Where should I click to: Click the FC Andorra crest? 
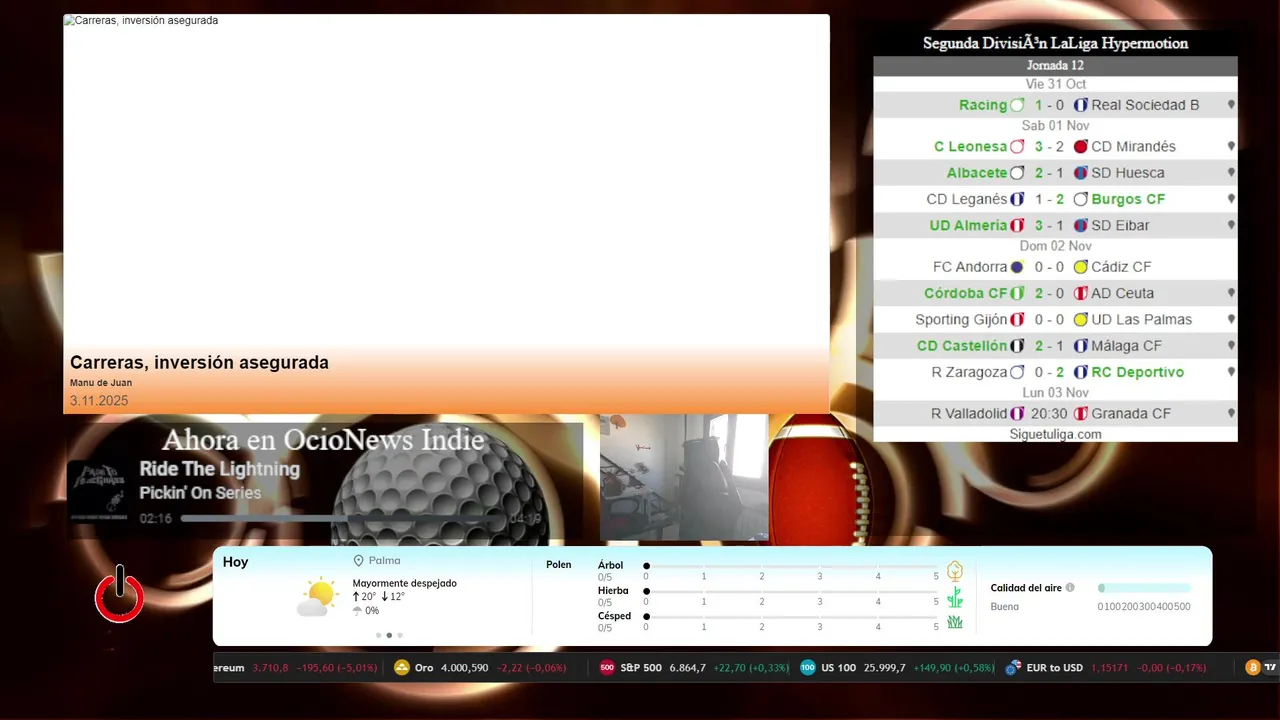(x=1017, y=267)
